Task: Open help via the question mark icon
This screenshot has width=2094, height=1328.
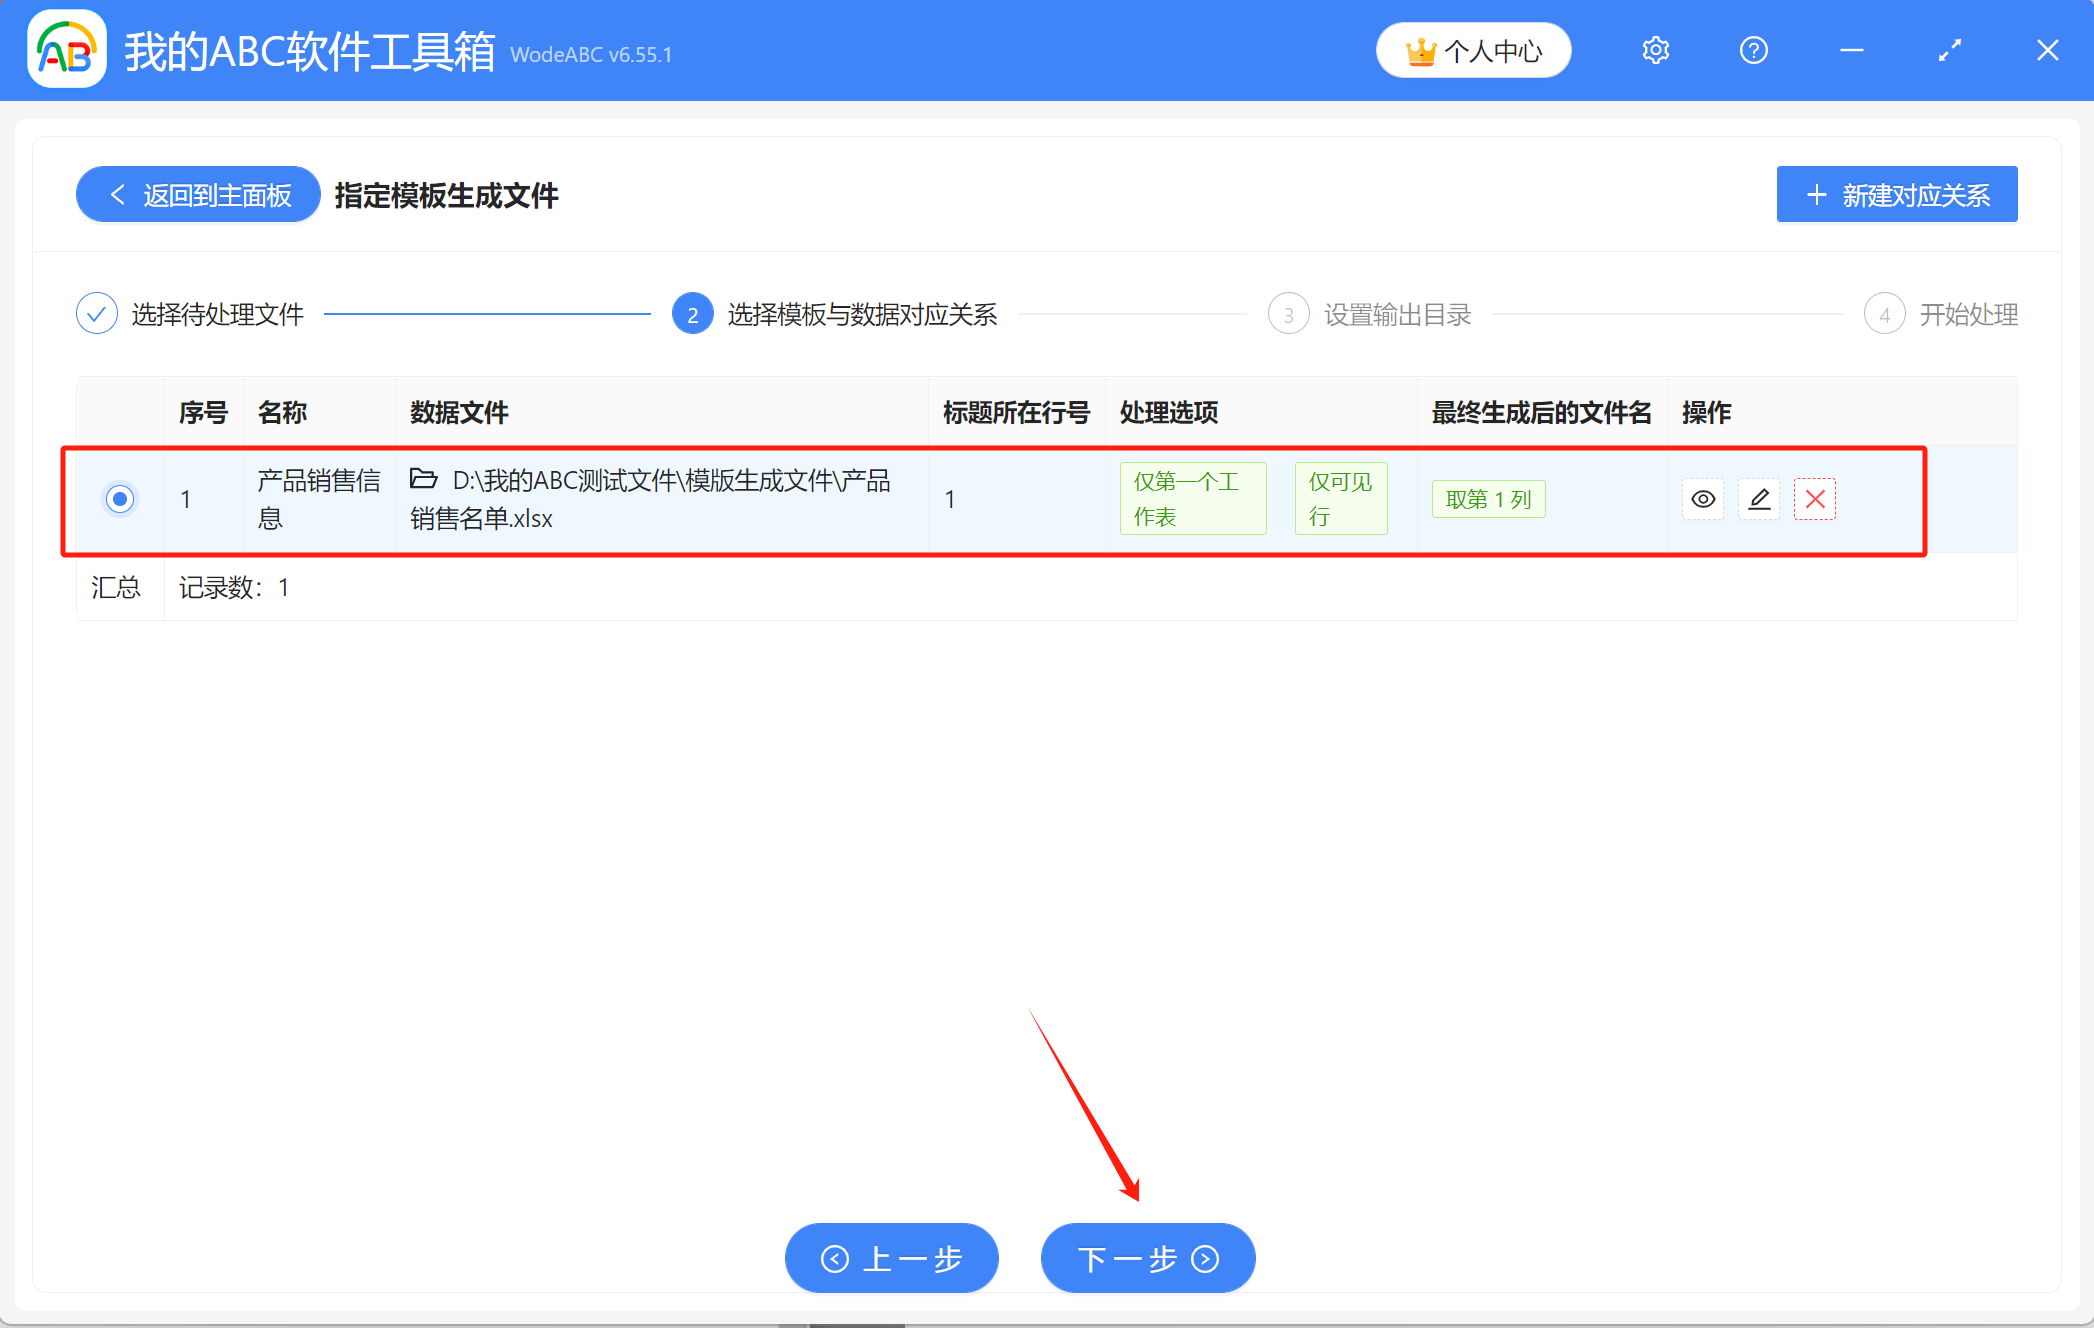Action: 1753,49
